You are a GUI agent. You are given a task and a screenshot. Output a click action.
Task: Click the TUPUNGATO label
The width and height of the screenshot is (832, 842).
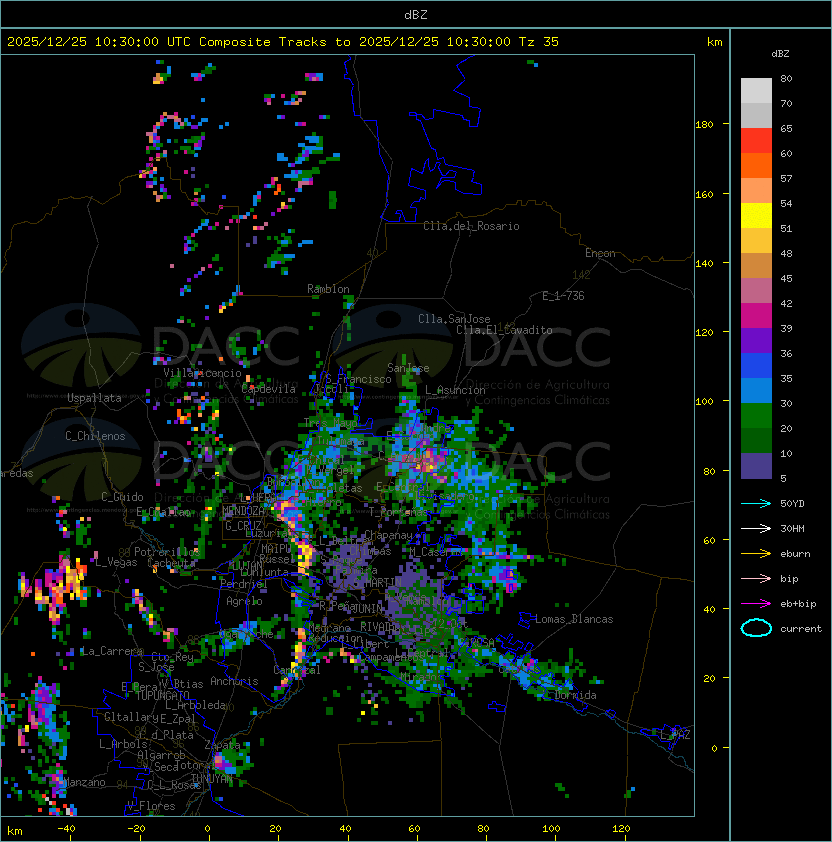click(162, 695)
